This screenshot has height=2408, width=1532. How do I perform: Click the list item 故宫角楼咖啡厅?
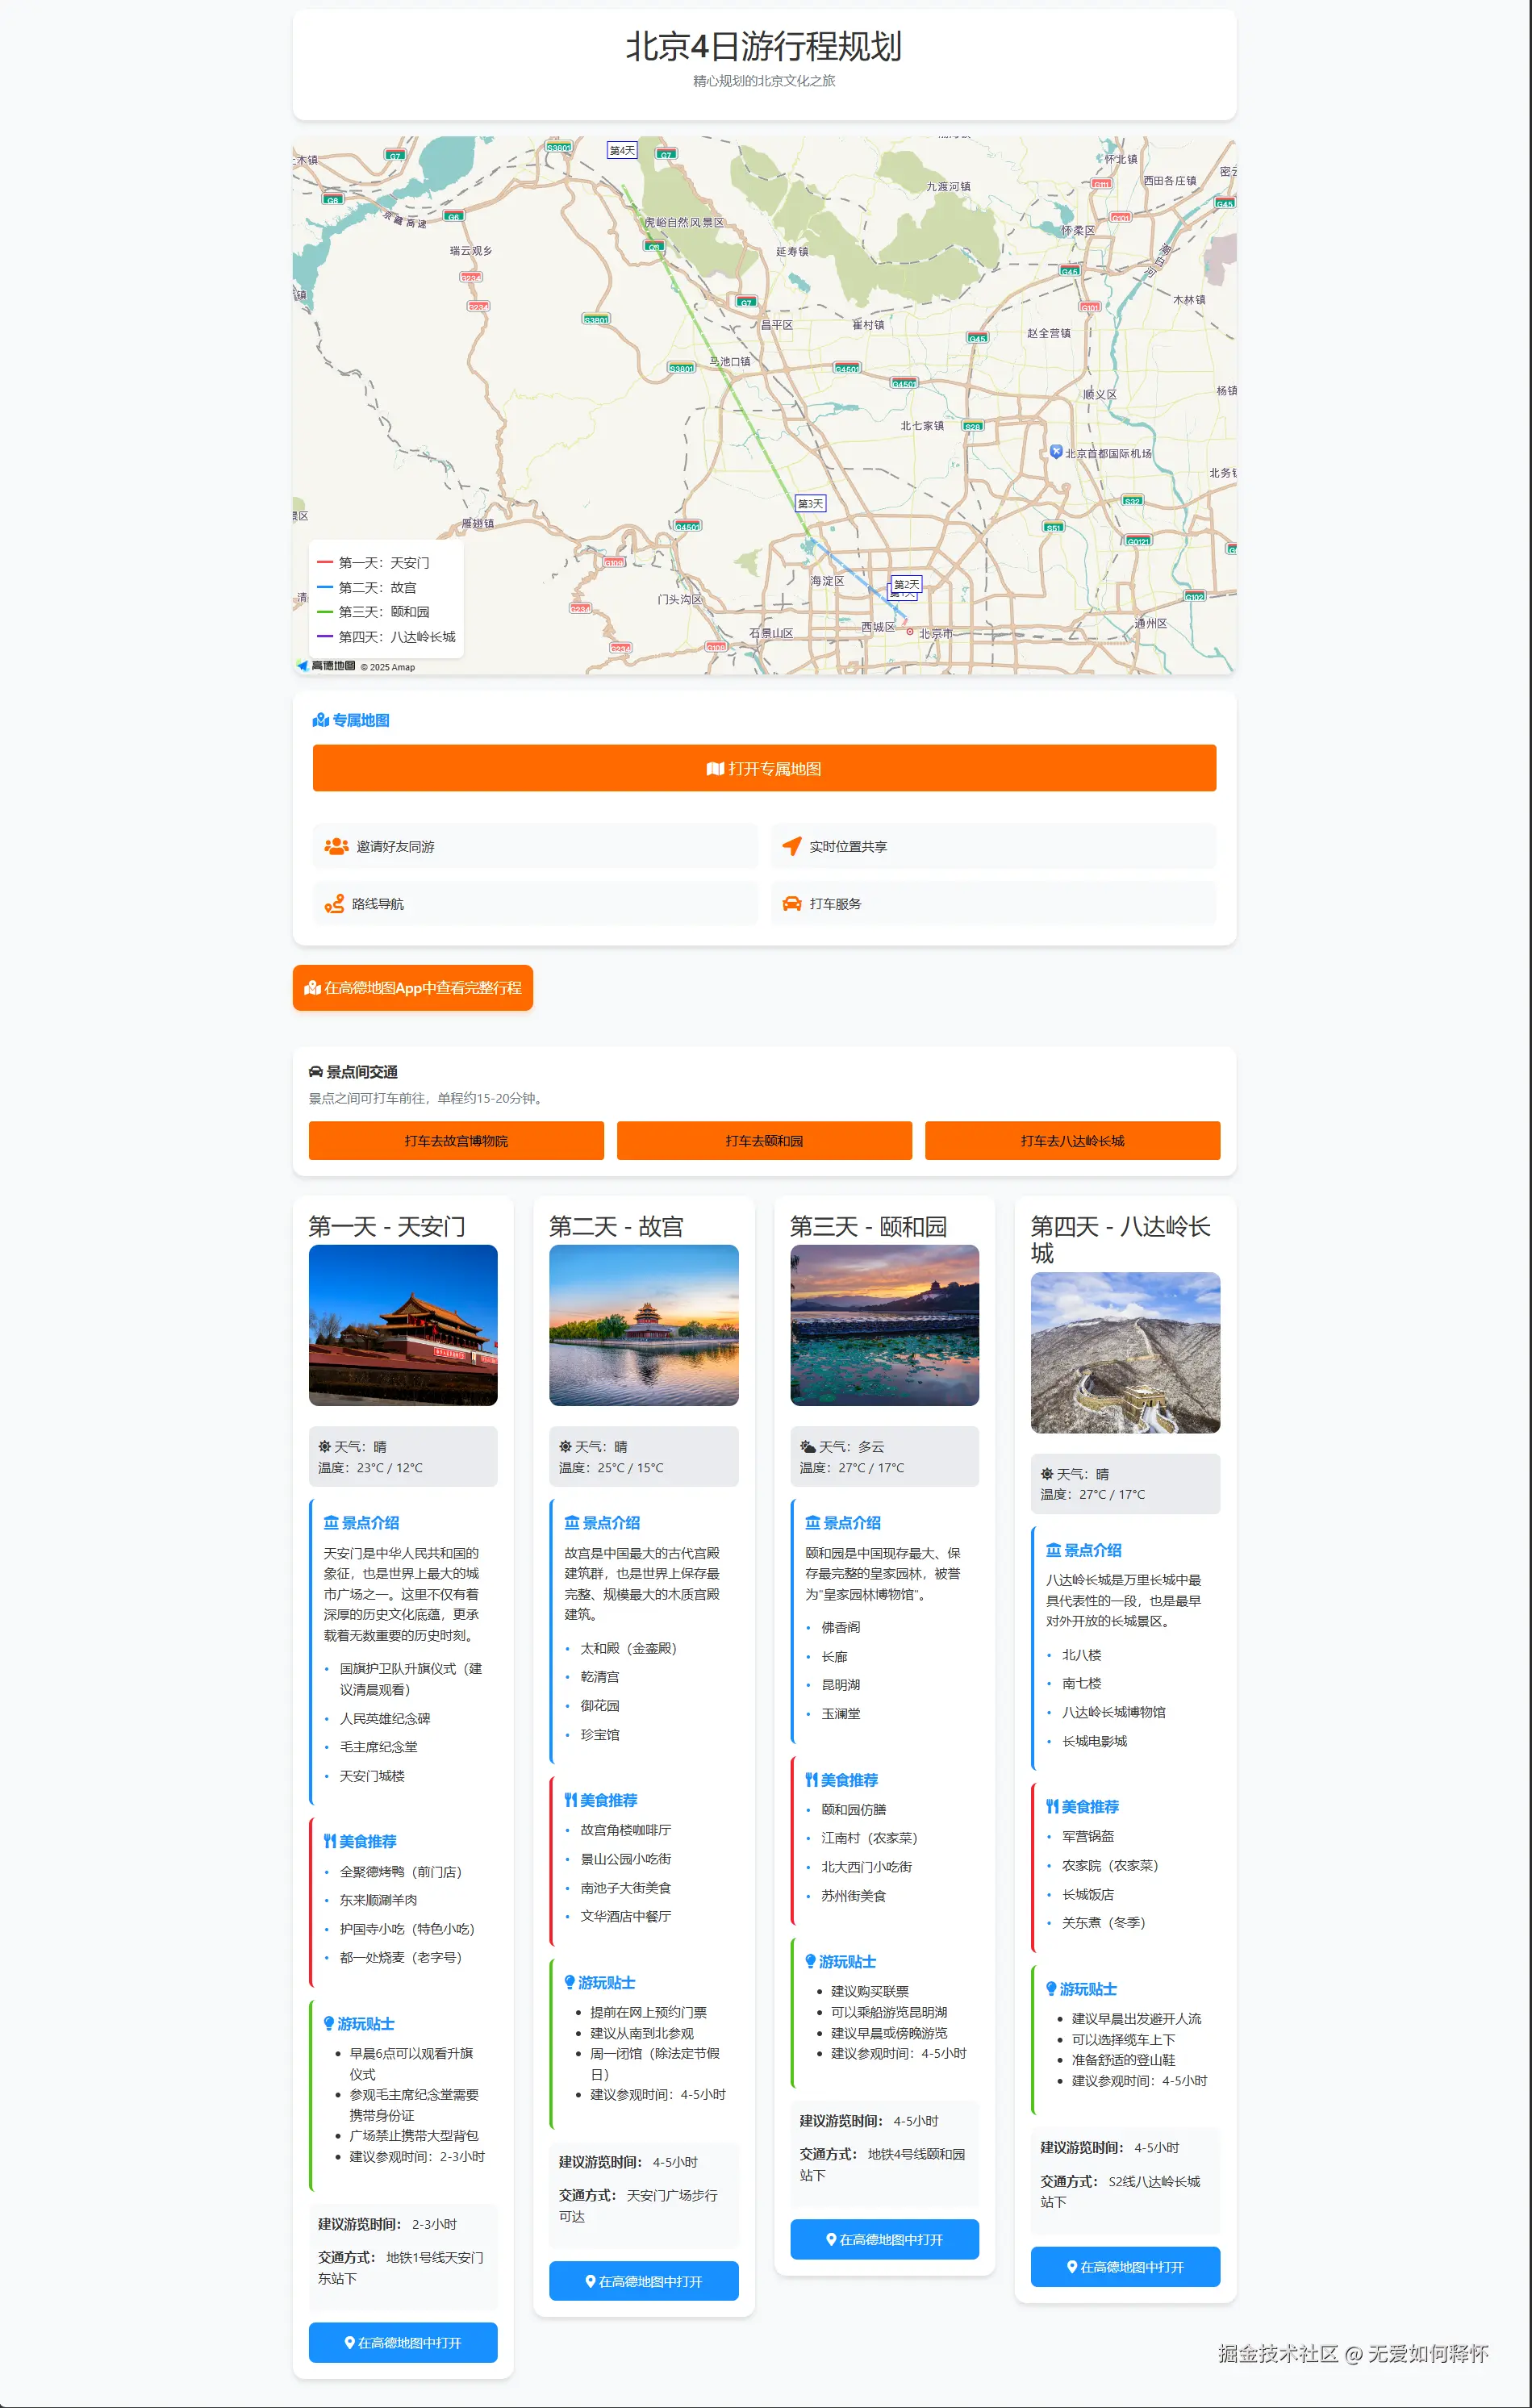626,1830
